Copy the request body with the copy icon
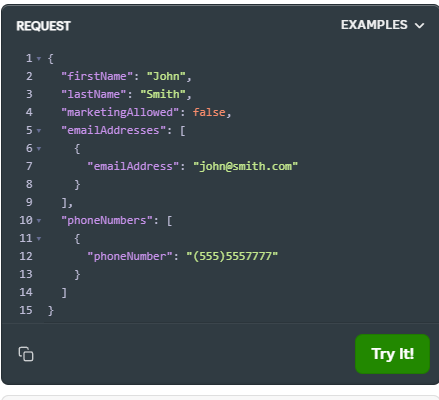Image resolution: width=439 pixels, height=400 pixels. pyautogui.click(x=26, y=354)
